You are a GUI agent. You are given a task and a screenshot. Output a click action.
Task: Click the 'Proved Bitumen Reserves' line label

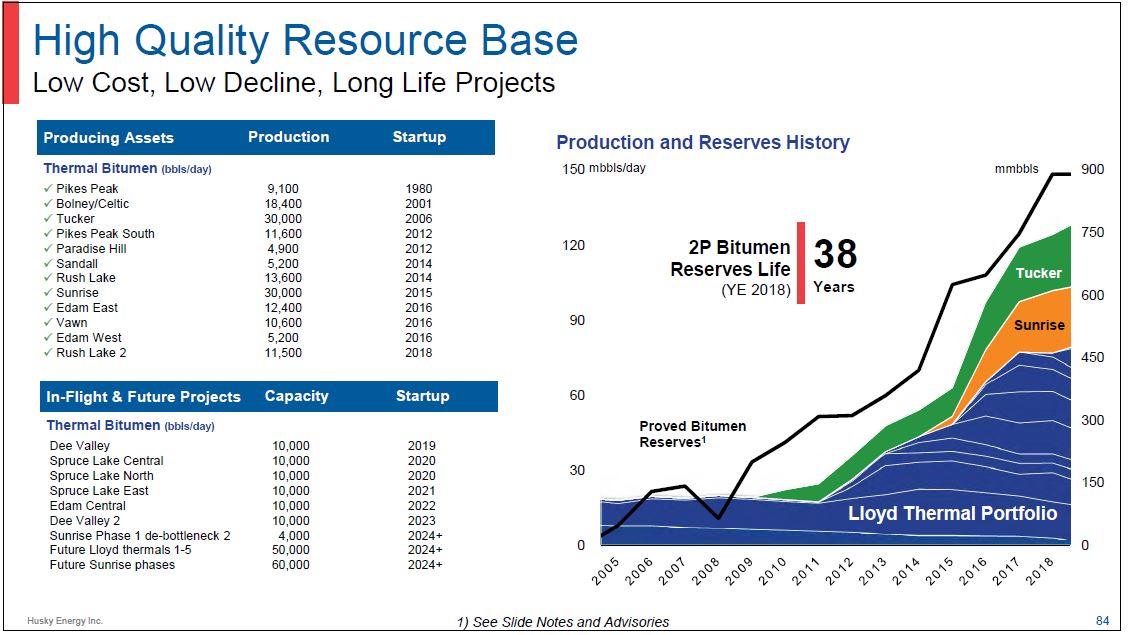pyautogui.click(x=693, y=434)
